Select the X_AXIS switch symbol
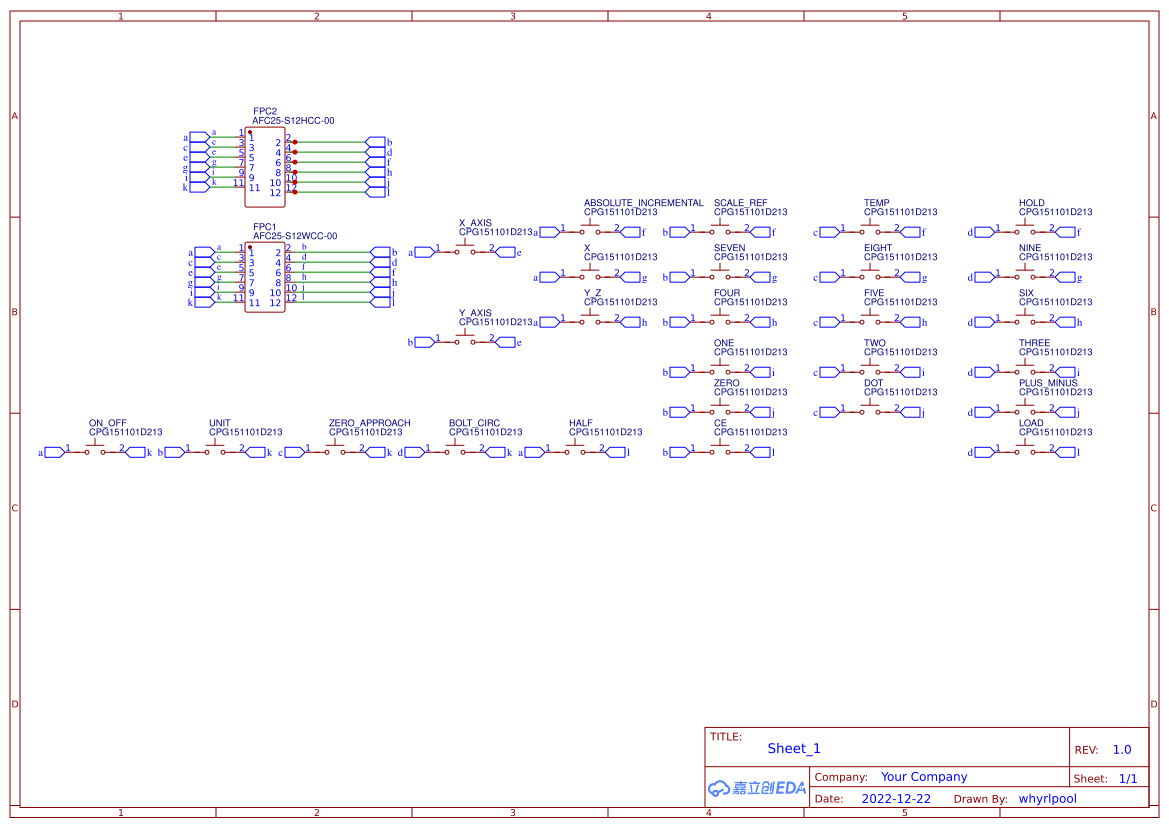Image resolution: width=1169 pixels, height=828 pixels. (467, 251)
